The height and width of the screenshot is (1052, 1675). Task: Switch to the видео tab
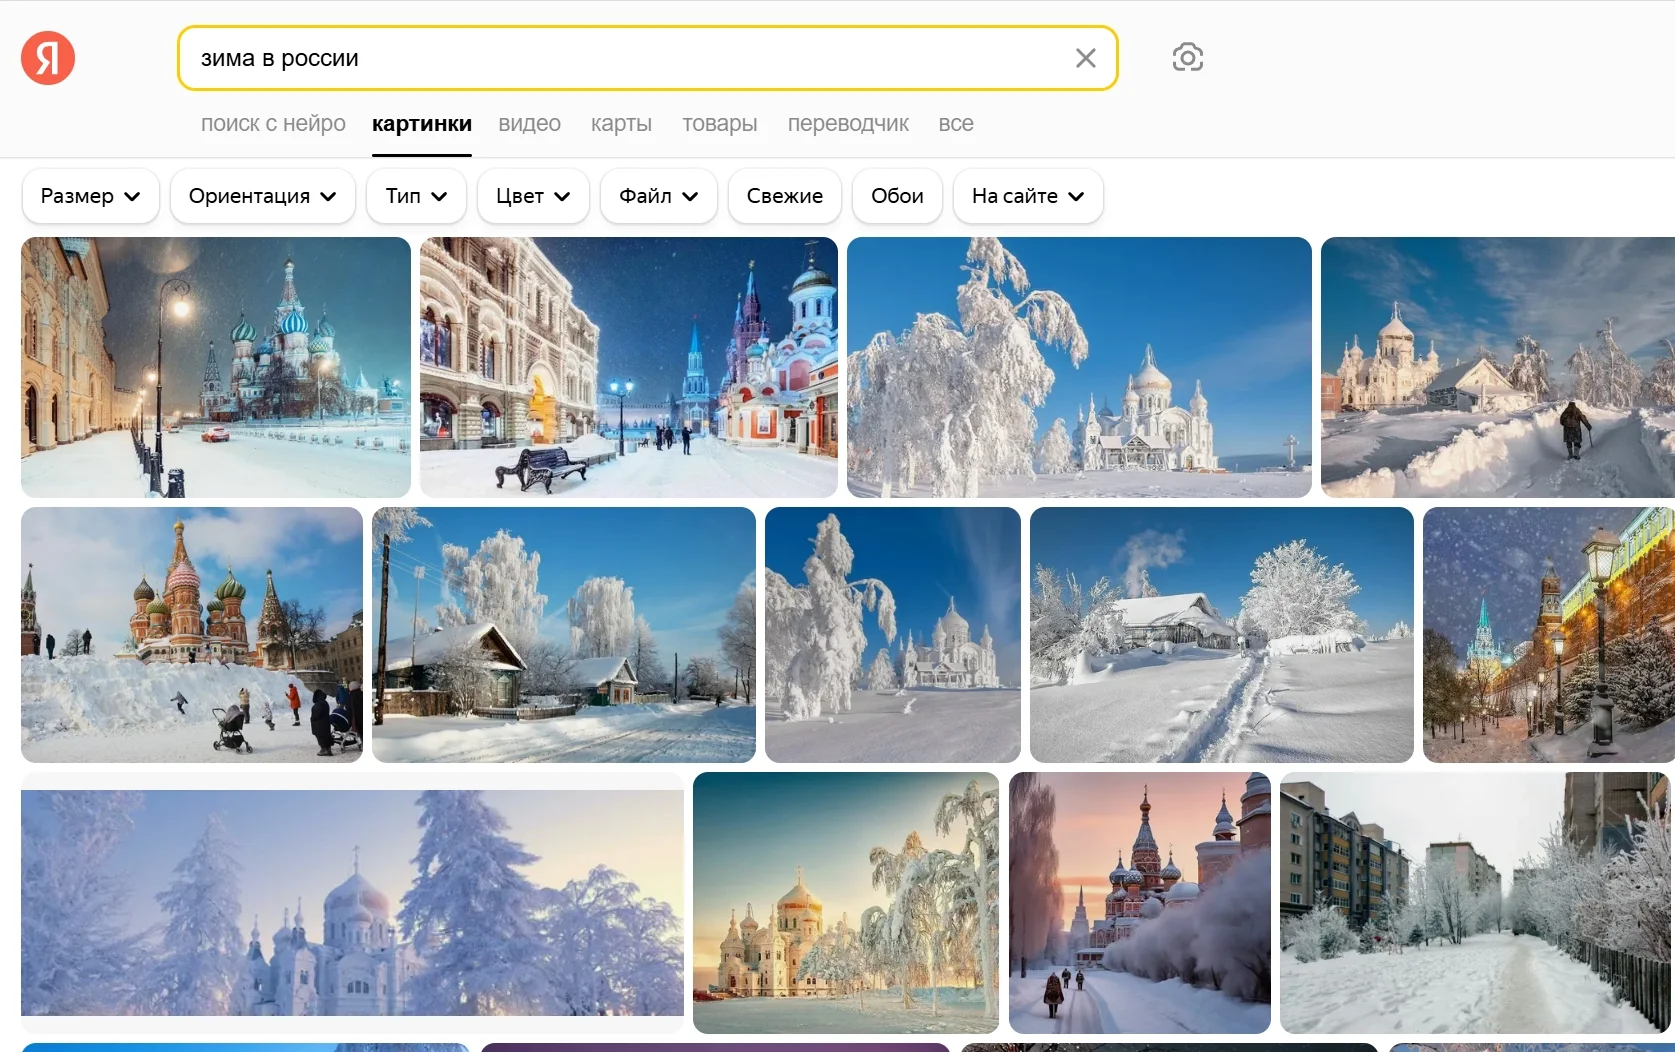click(529, 124)
